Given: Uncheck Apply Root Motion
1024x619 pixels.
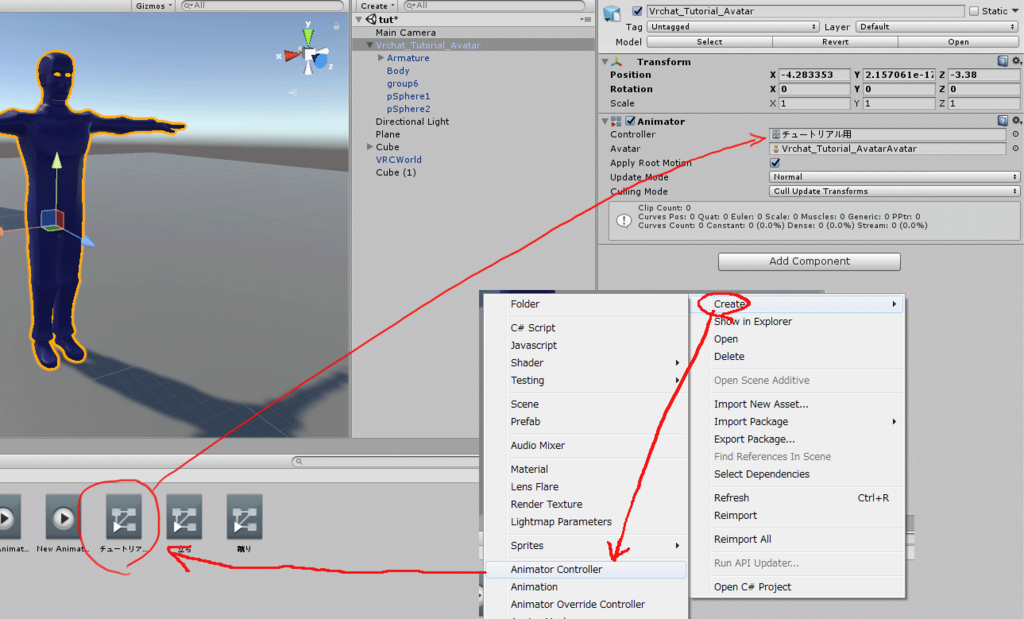Looking at the screenshot, I should click(775, 163).
